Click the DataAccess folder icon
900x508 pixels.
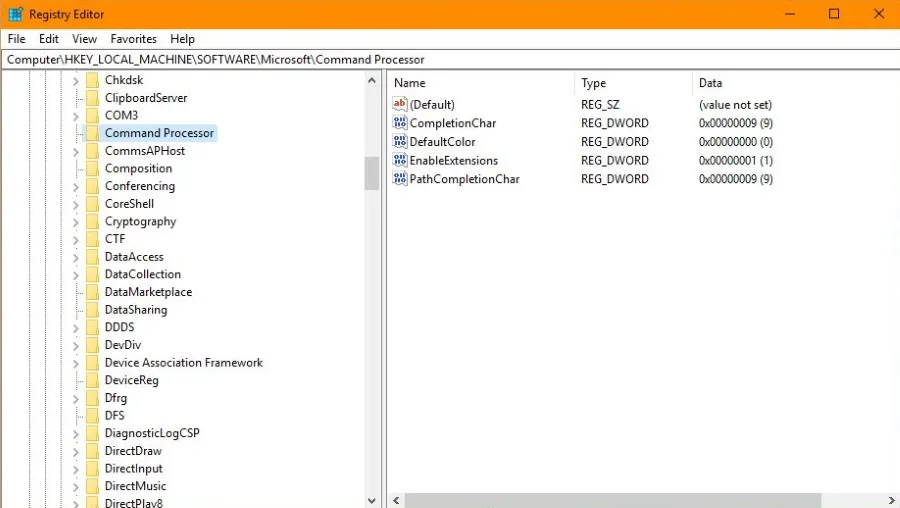pyautogui.click(x=92, y=257)
